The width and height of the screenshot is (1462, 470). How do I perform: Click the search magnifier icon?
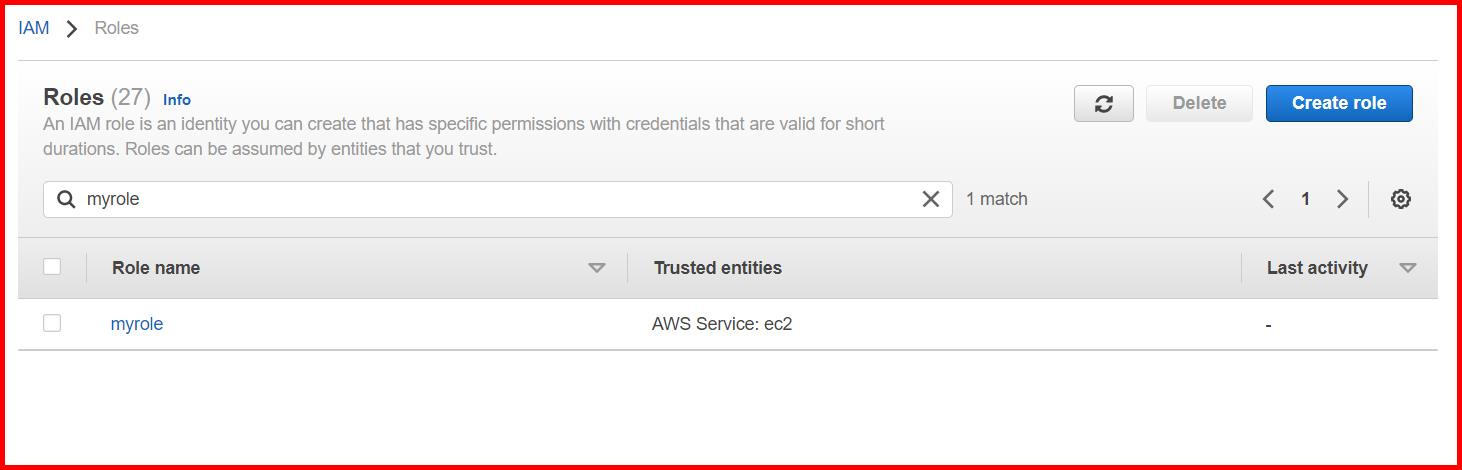[66, 199]
